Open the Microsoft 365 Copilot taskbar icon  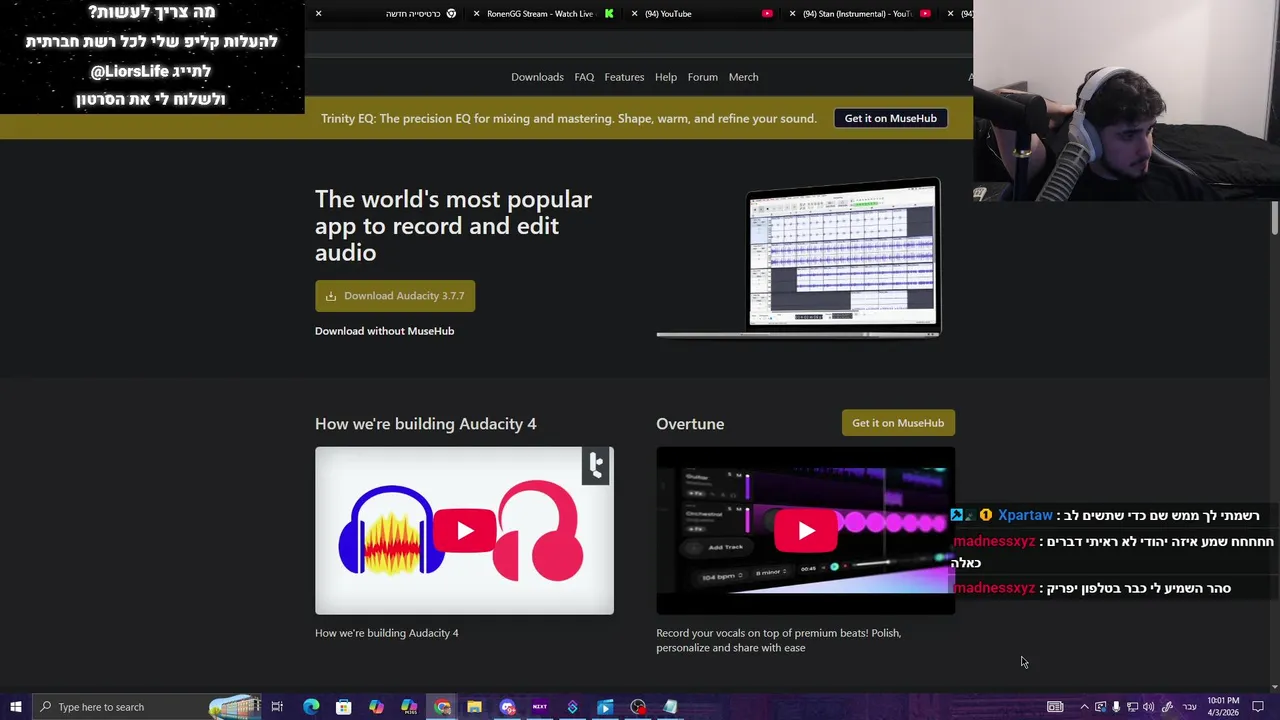(x=409, y=707)
